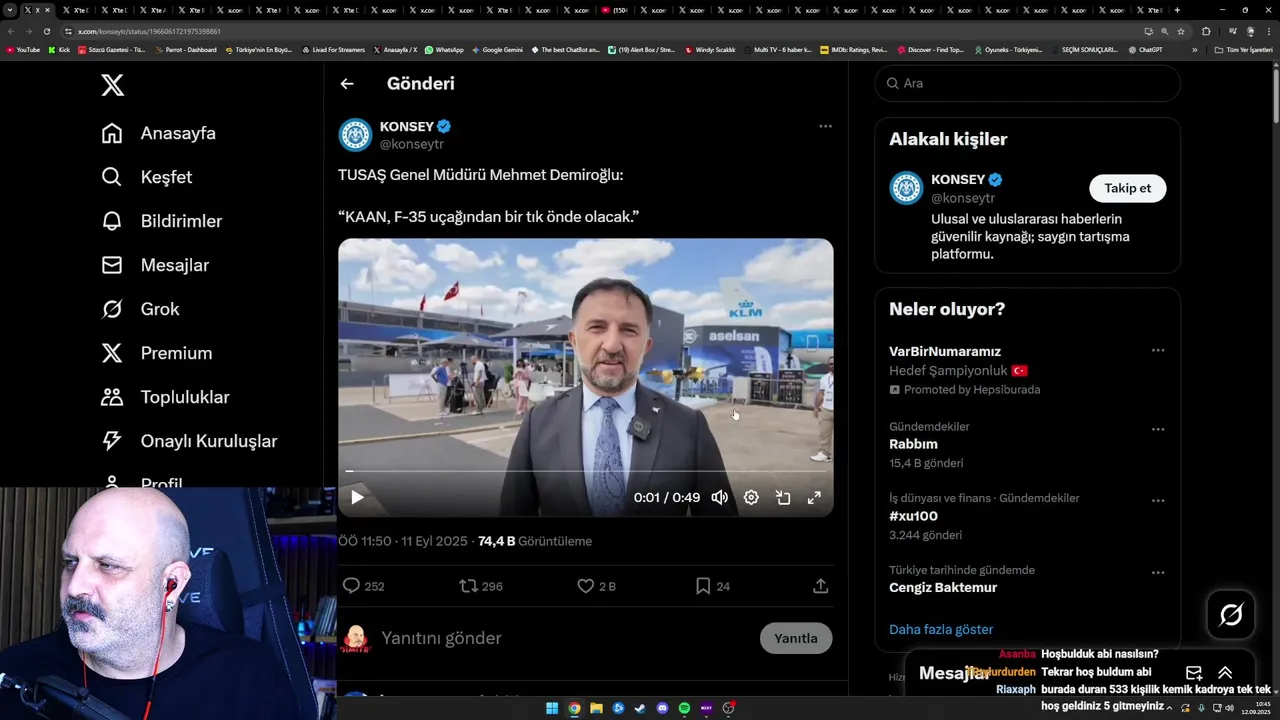This screenshot has height=720, width=1280.
Task: Open options for Rabbım trend
Action: pyautogui.click(x=1157, y=429)
